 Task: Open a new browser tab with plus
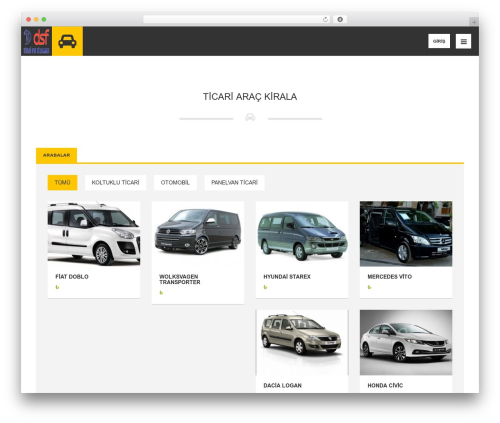[x=474, y=22]
